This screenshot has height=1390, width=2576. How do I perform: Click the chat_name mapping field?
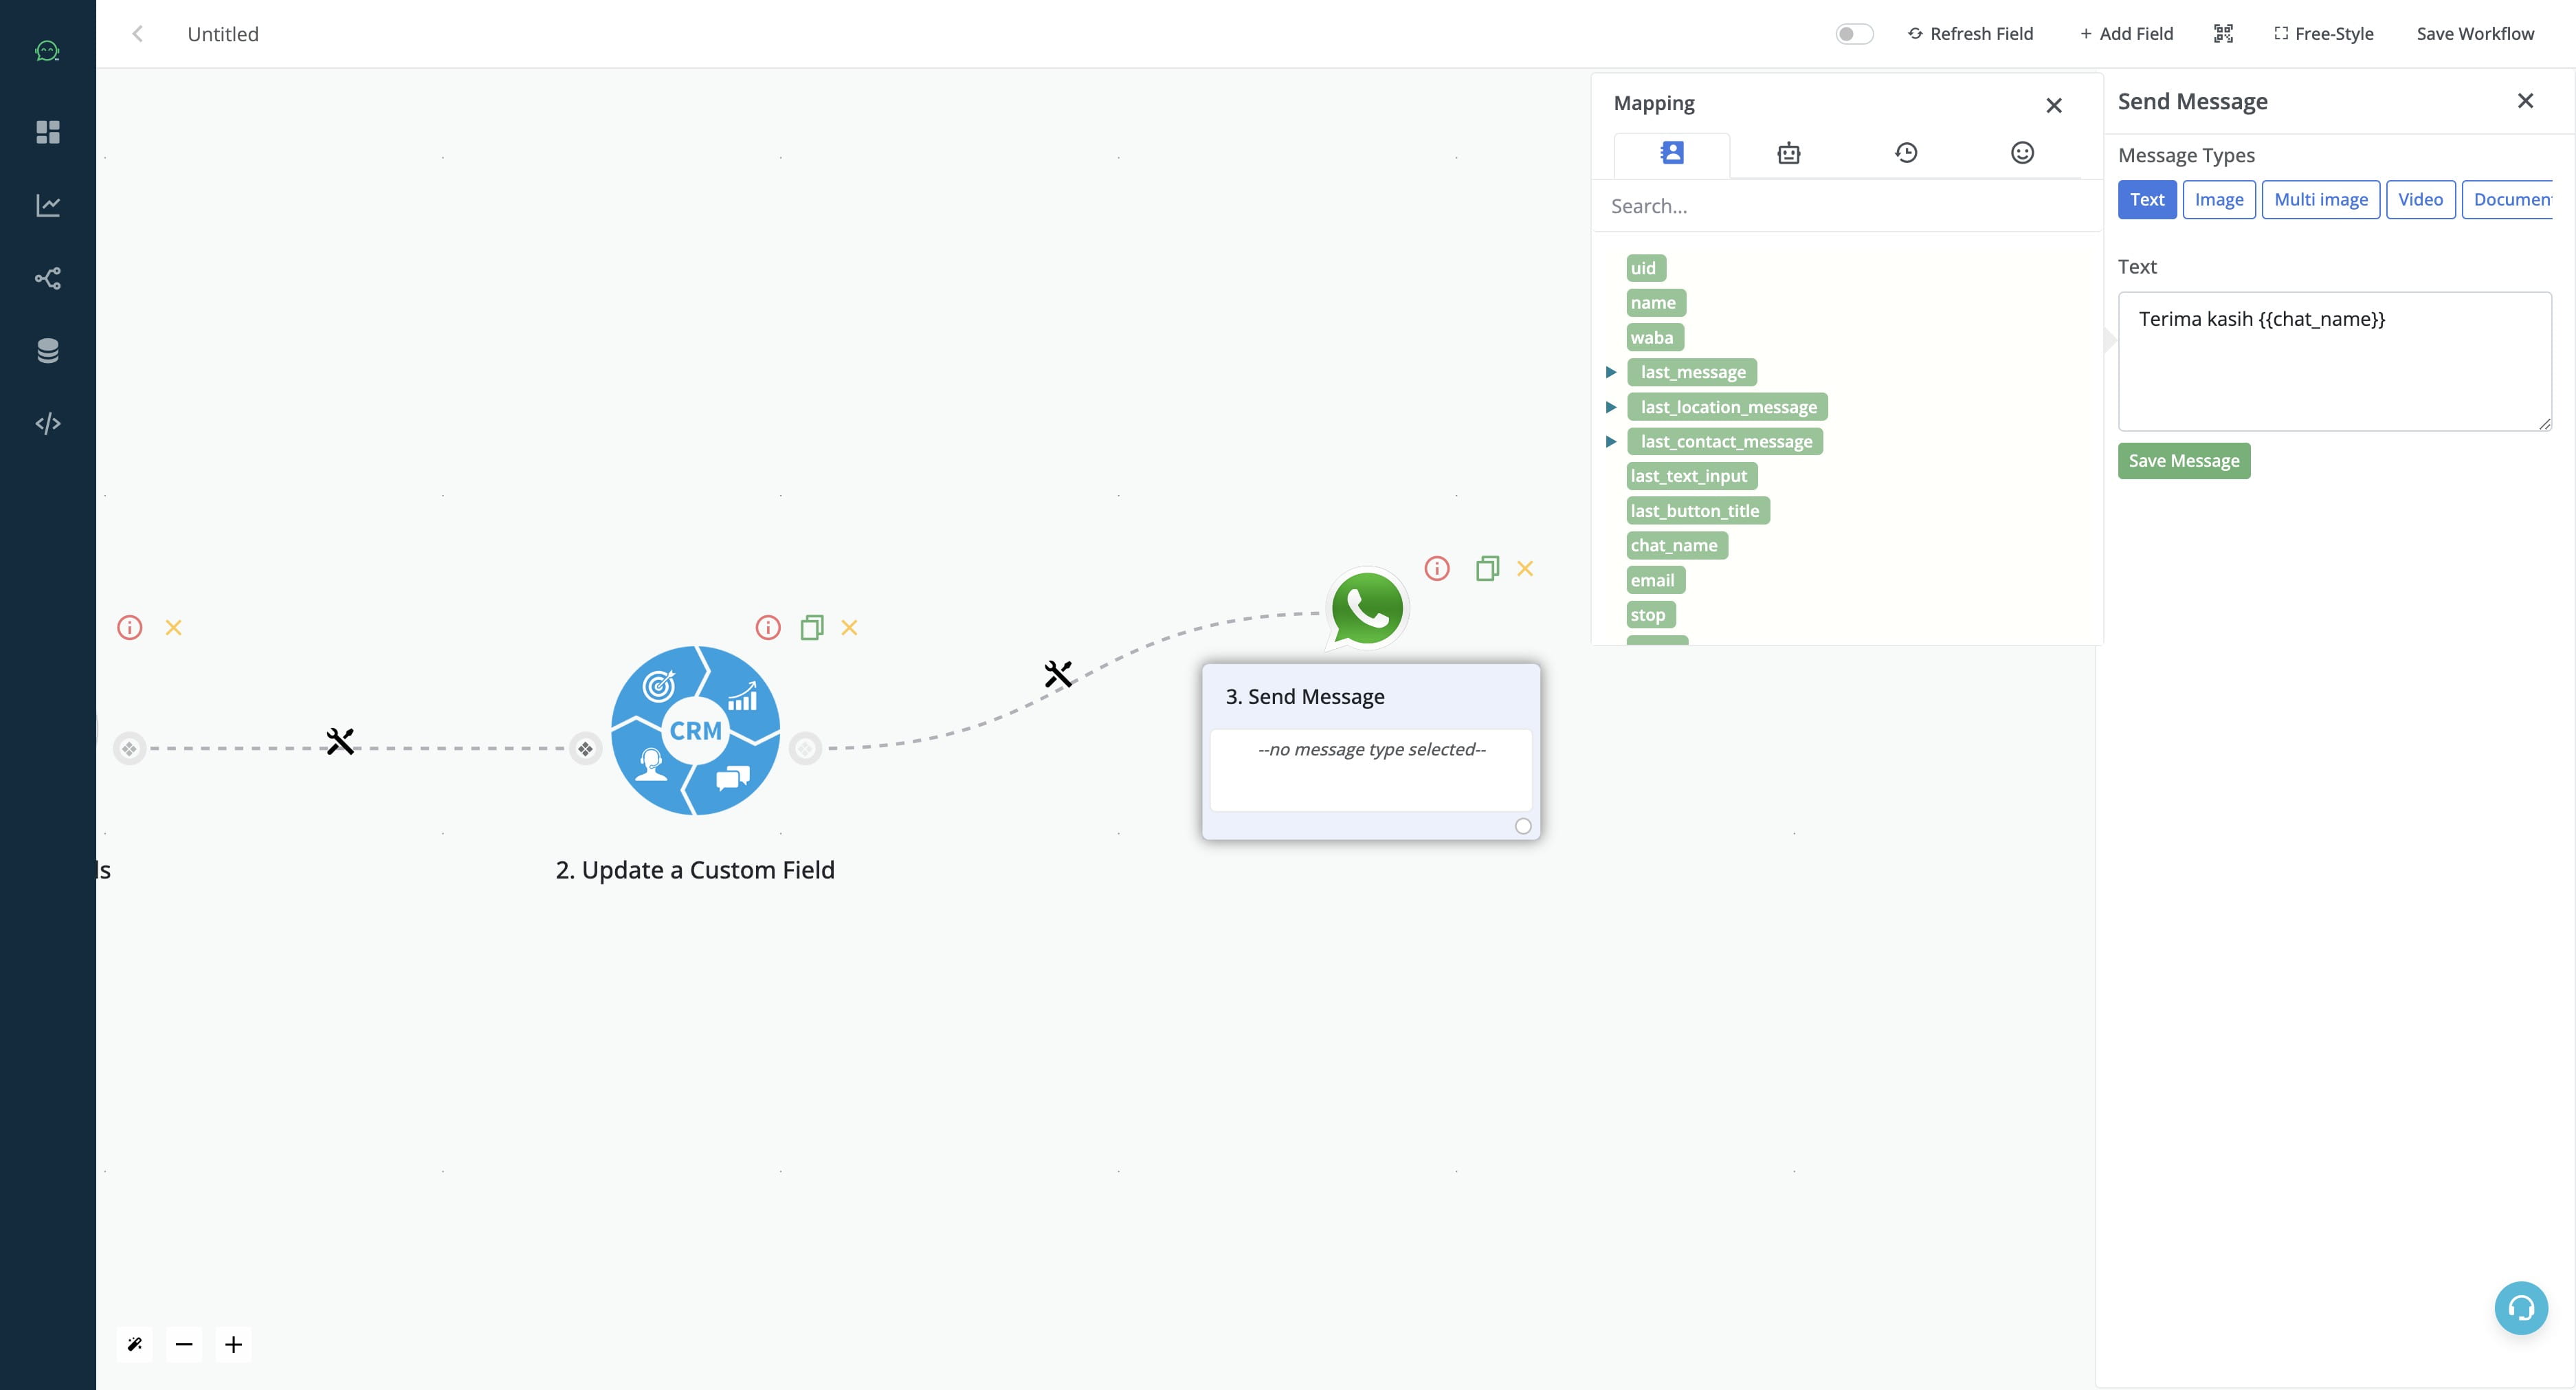click(1673, 544)
